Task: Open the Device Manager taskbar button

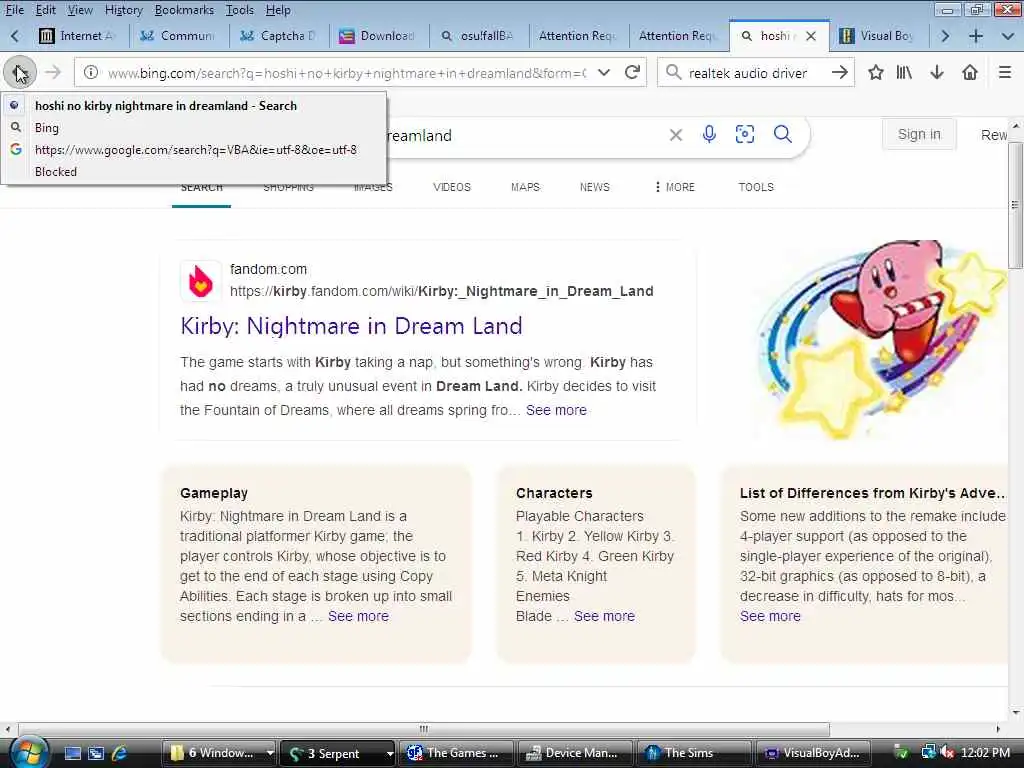Action: 573,753
